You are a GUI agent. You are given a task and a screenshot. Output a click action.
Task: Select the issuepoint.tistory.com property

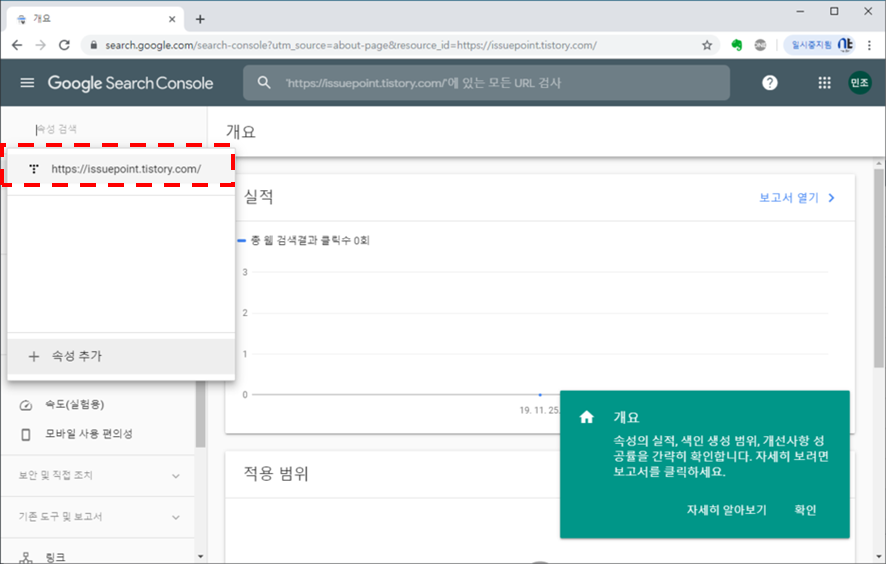(x=120, y=168)
